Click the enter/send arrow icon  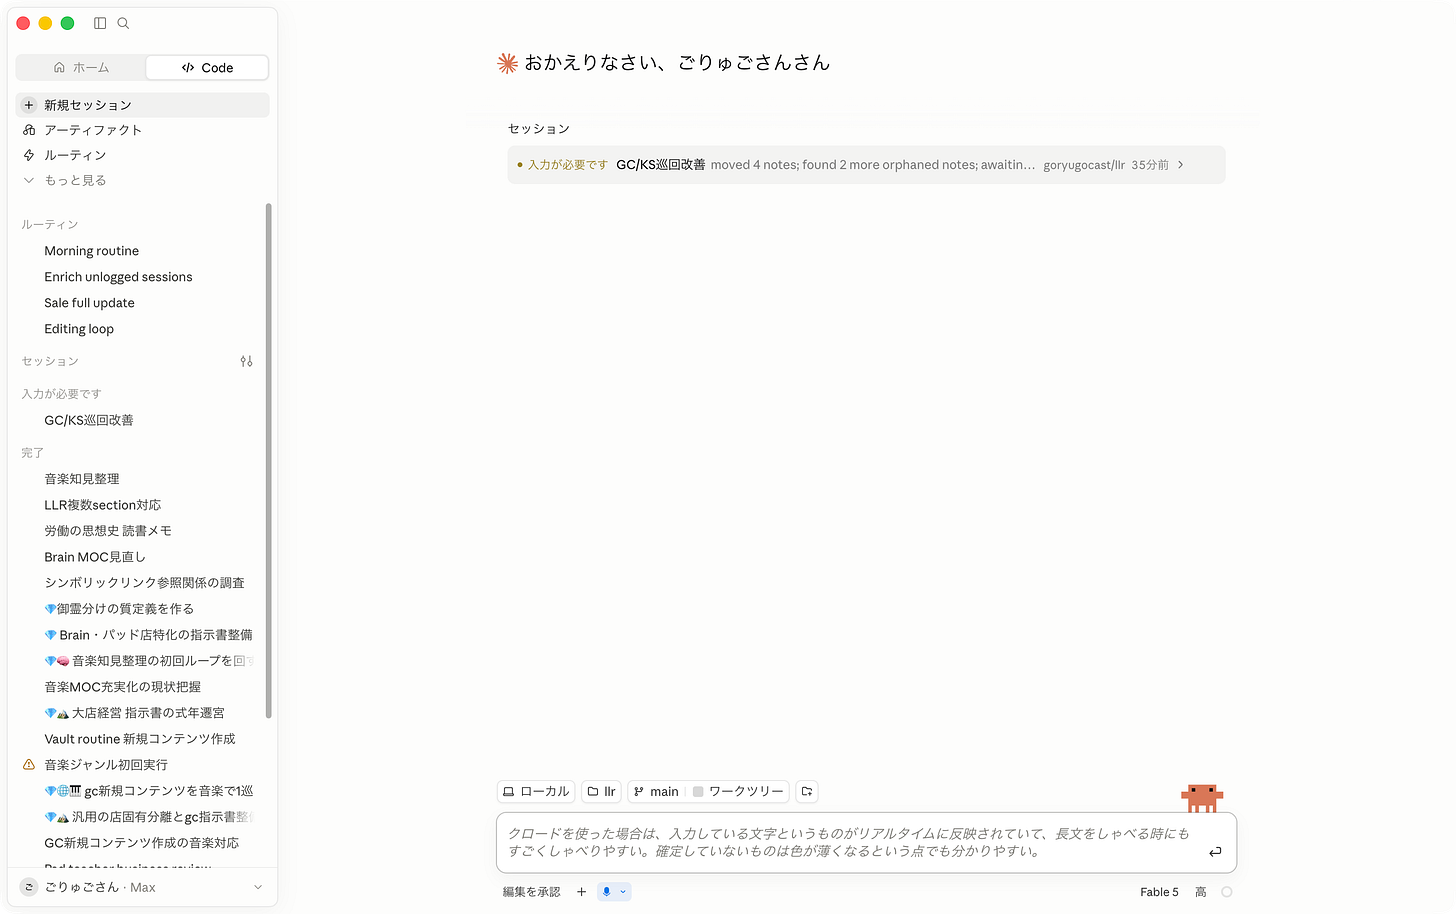click(1215, 851)
